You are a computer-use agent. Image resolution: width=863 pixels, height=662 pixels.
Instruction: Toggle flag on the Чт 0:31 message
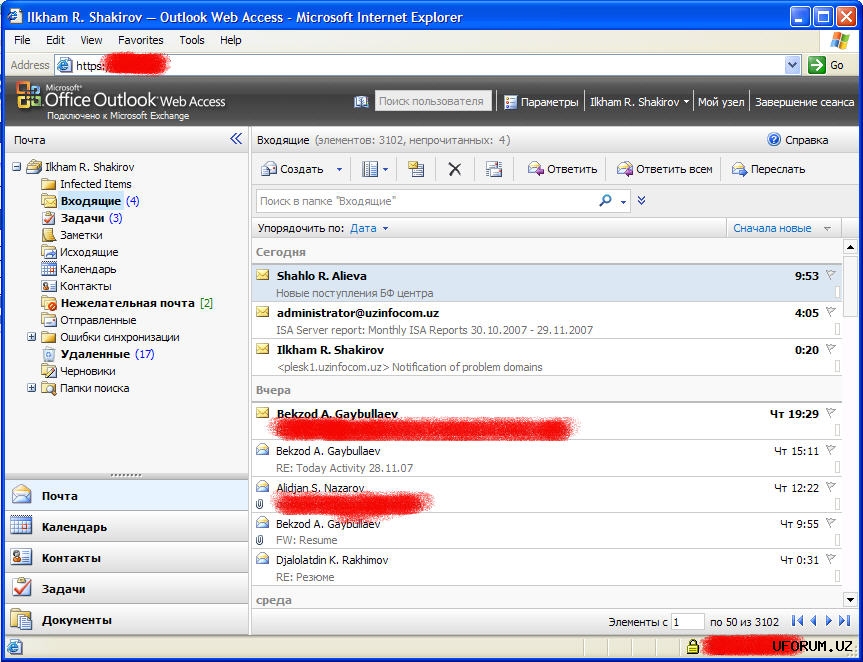click(x=831, y=559)
